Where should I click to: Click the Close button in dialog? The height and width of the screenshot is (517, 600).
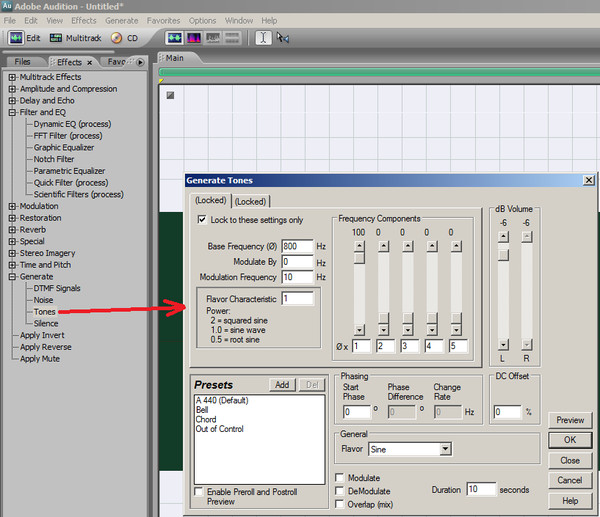click(570, 461)
